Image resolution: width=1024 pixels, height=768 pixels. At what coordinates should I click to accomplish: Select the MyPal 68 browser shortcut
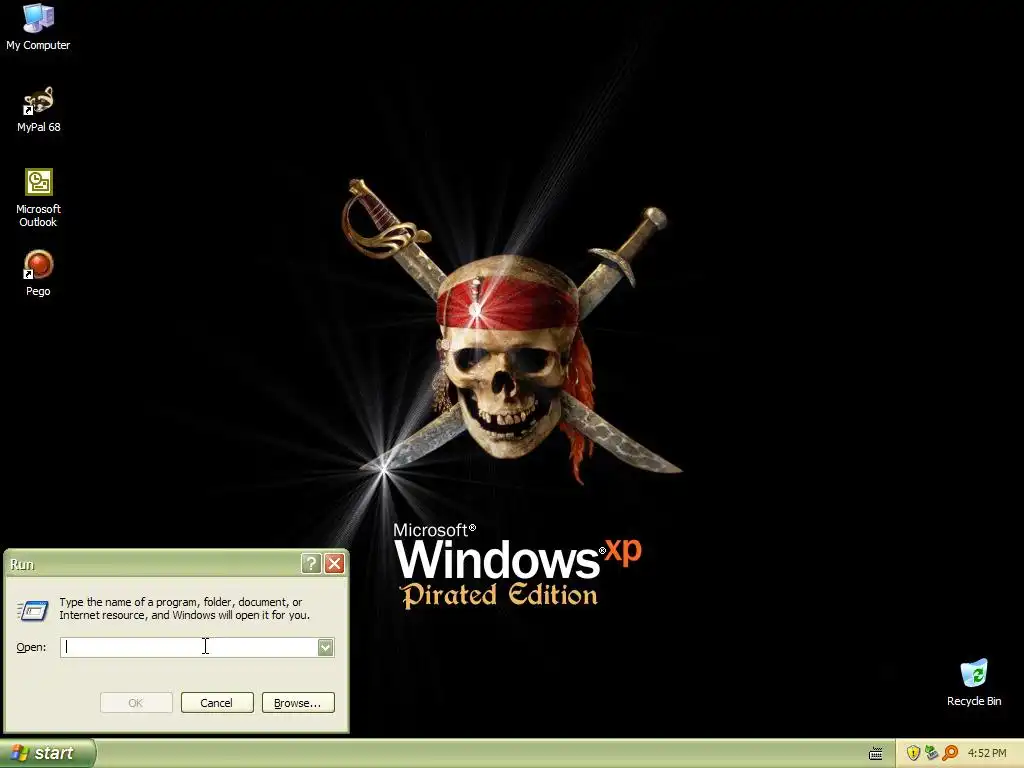pyautogui.click(x=39, y=109)
